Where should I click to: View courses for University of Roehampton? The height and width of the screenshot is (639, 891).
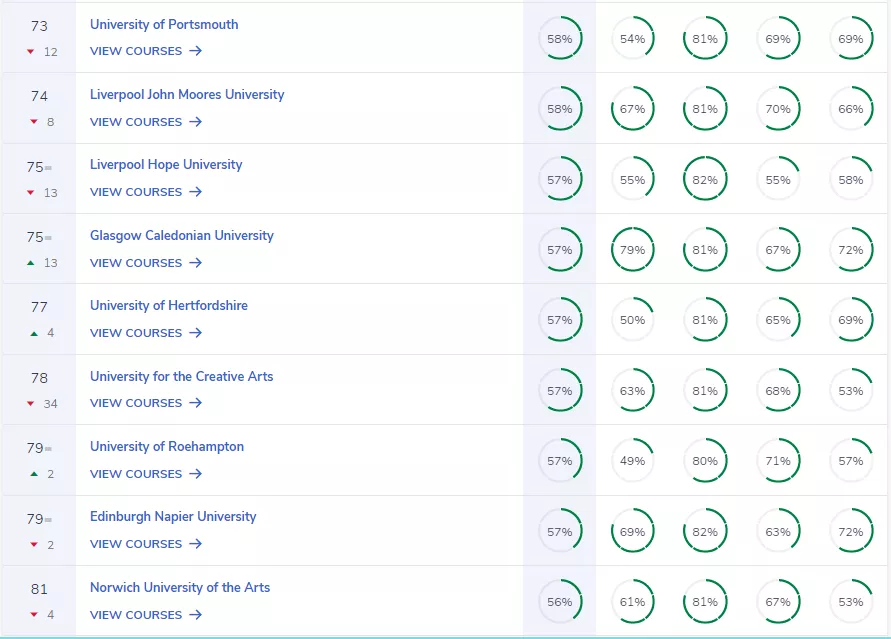[x=136, y=474]
